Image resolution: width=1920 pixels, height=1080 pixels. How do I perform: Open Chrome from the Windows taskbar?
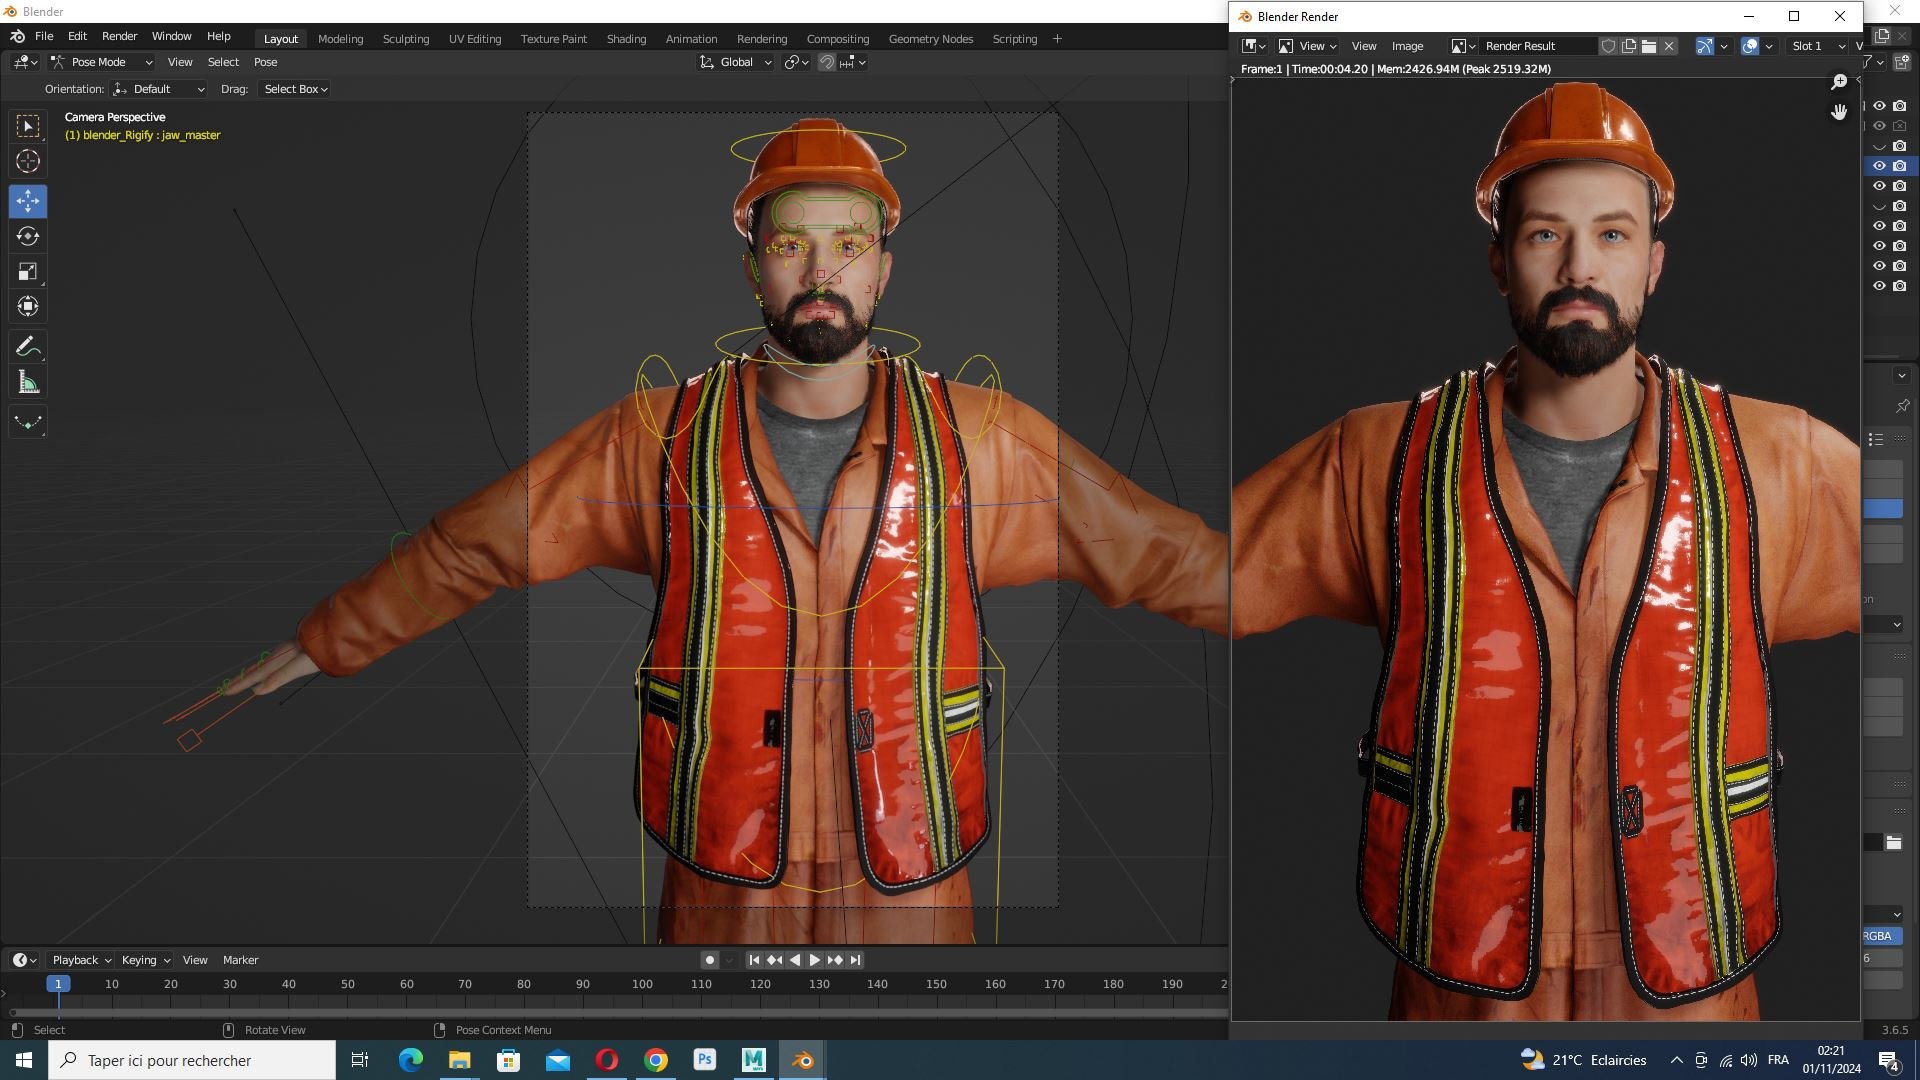coord(656,1060)
